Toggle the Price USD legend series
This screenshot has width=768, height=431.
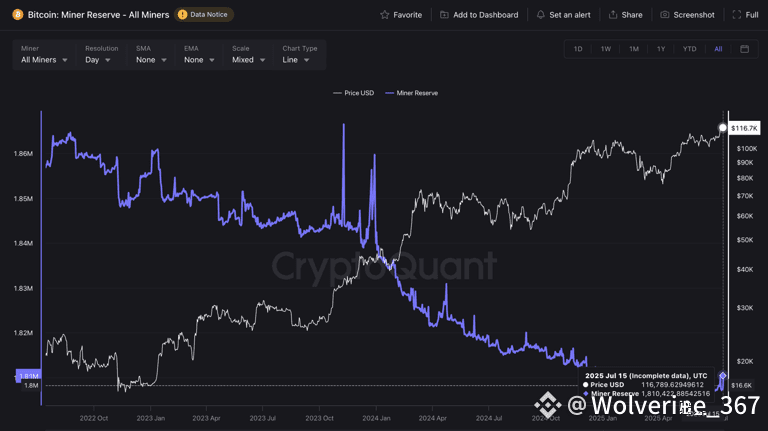tap(353, 93)
